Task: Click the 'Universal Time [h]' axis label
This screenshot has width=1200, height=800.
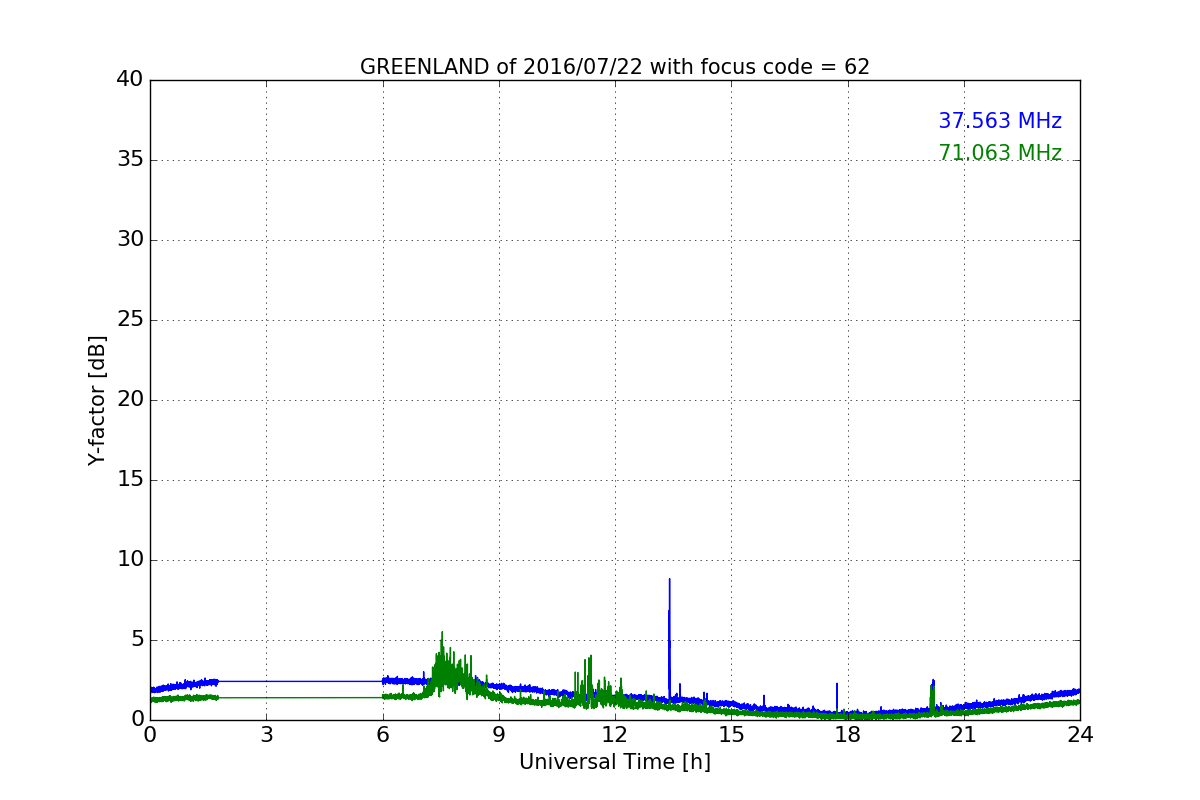Action: 615,762
